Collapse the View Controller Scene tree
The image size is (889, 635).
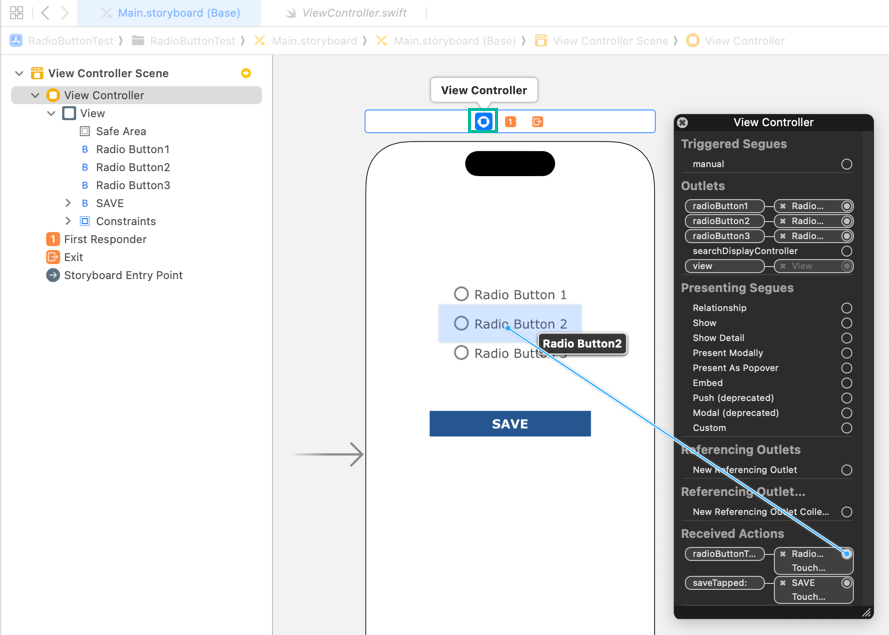(19, 73)
